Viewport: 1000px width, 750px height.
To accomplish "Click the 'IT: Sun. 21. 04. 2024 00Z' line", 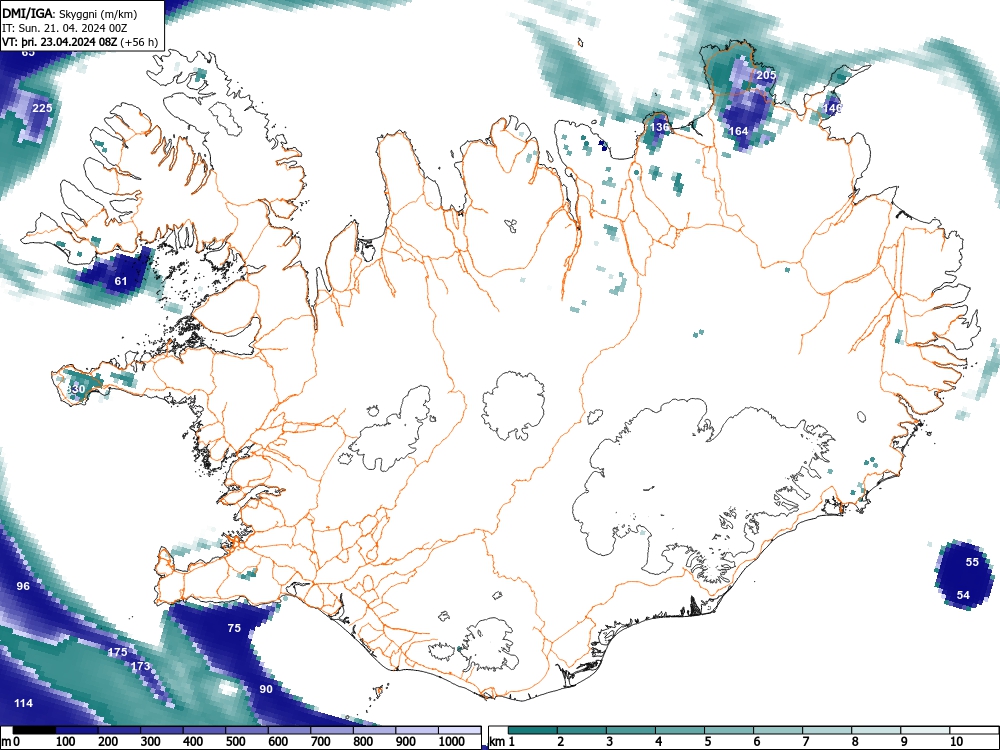I will tap(64, 28).
